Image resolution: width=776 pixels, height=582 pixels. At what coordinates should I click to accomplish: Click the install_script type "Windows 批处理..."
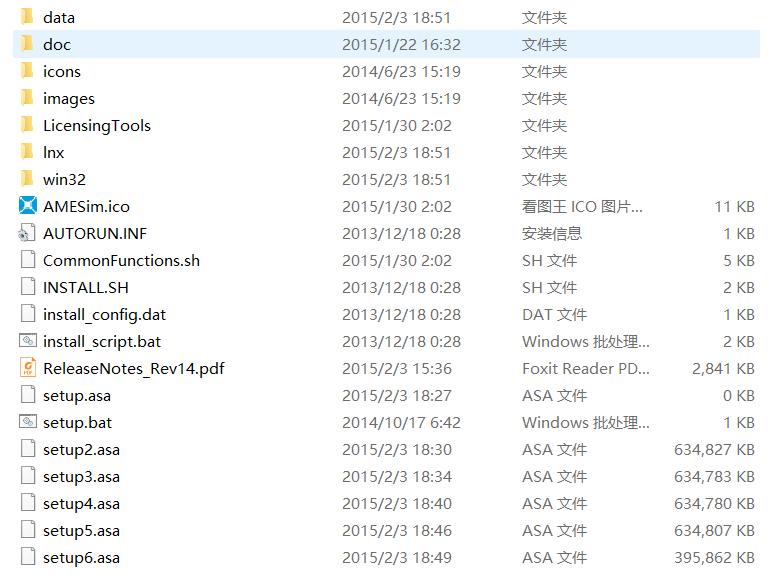[586, 341]
